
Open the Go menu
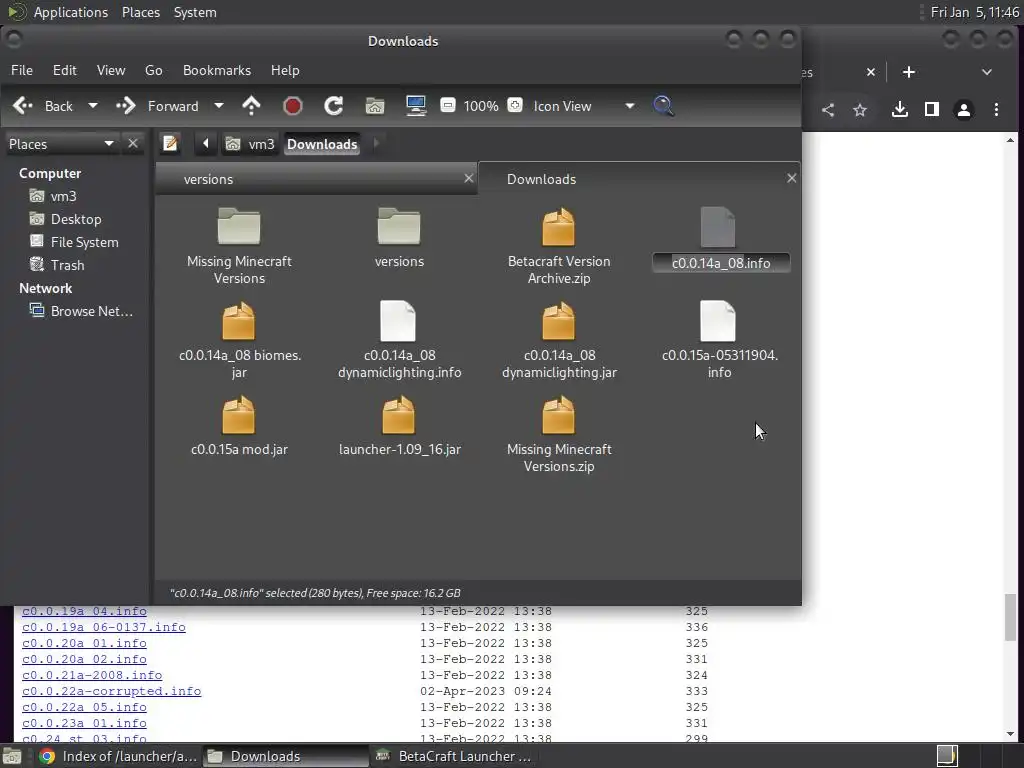[x=153, y=70]
